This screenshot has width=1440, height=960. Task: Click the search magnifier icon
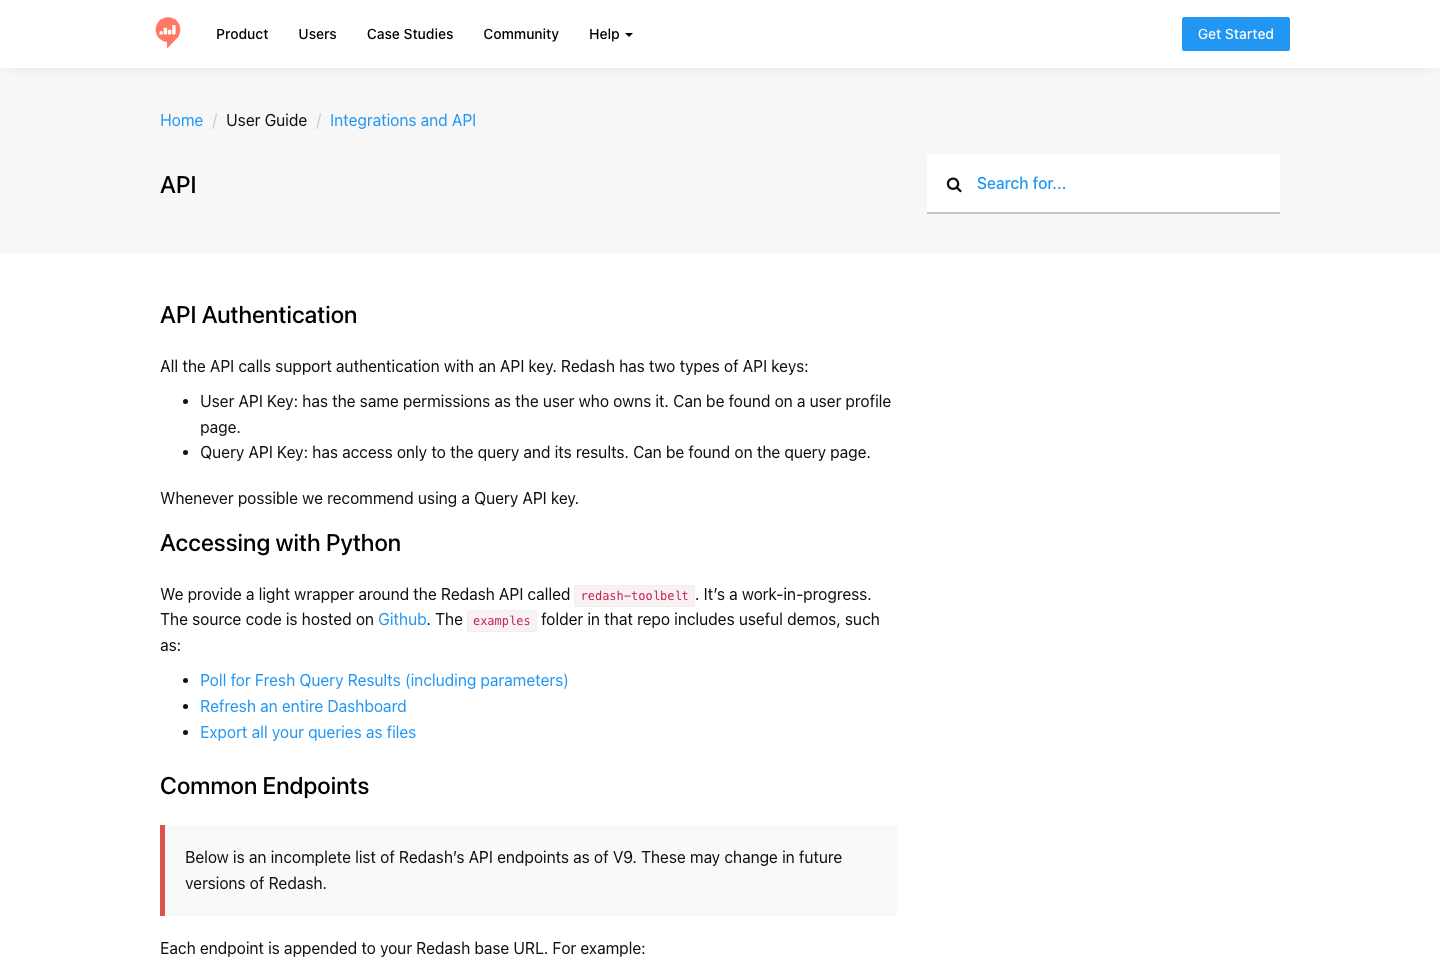pos(954,184)
